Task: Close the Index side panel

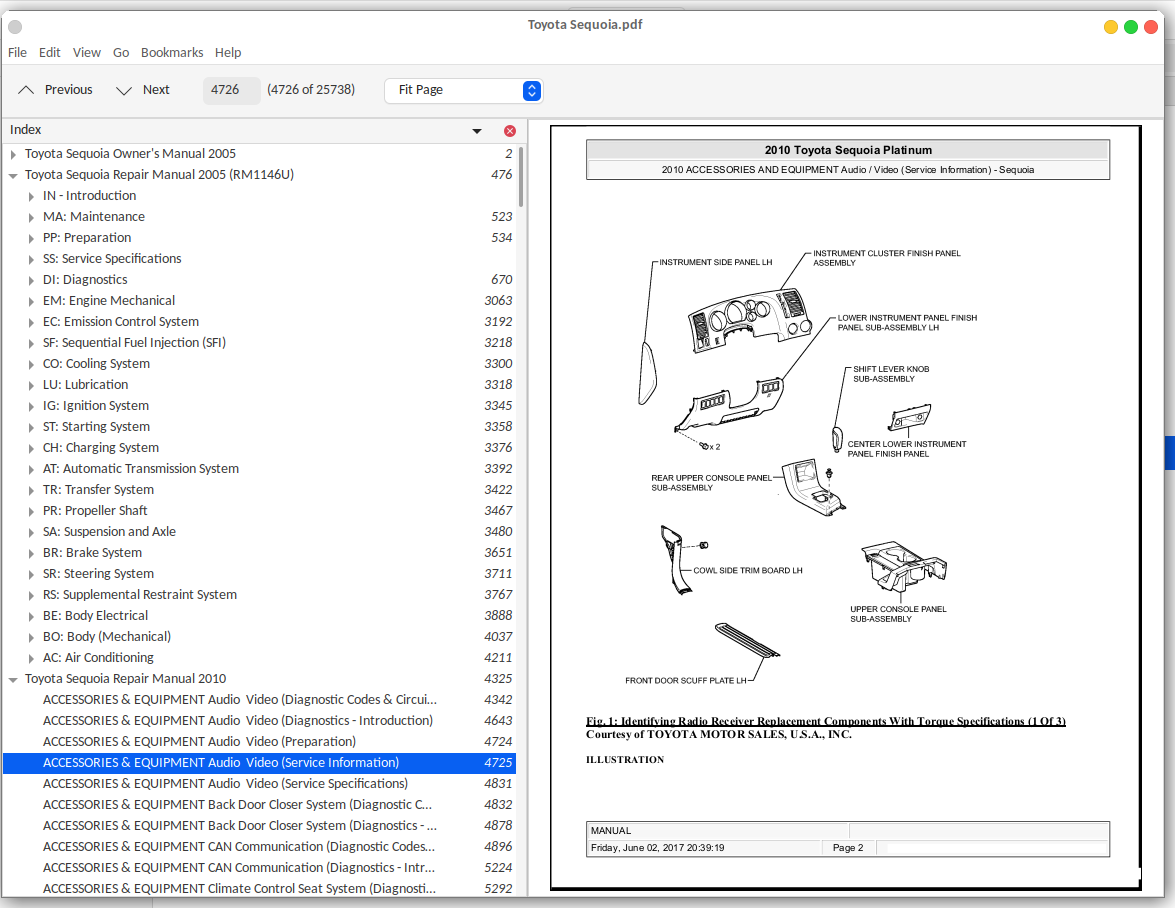Action: point(510,131)
